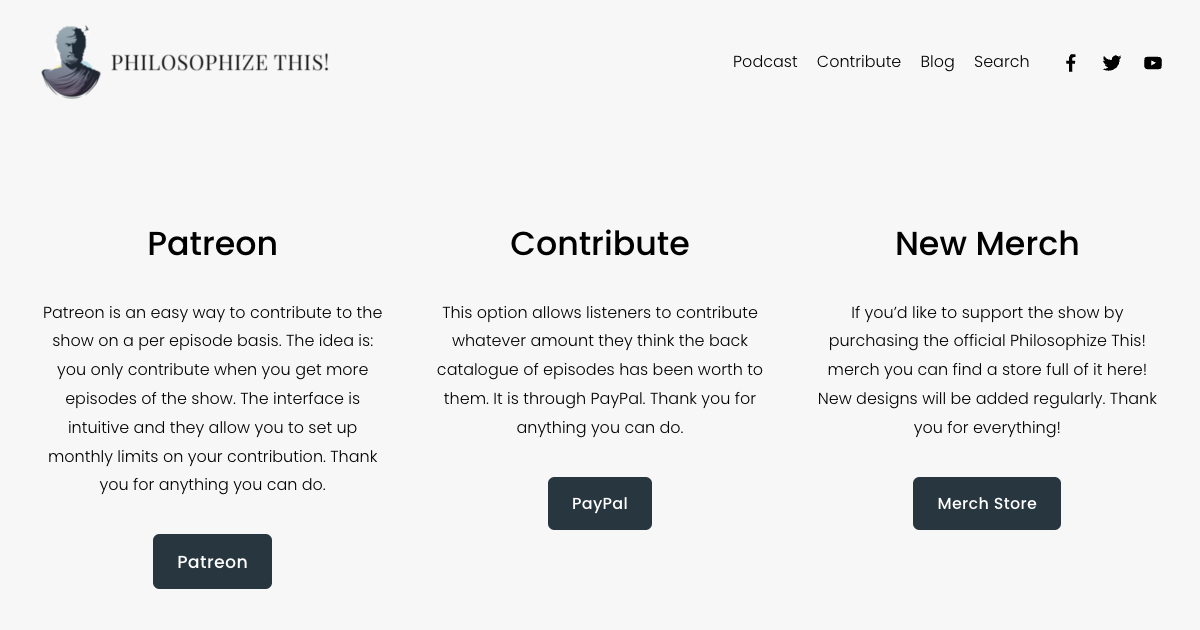Click the Patreon per-episode description paragraph
This screenshot has height=630, width=1200.
coord(212,370)
